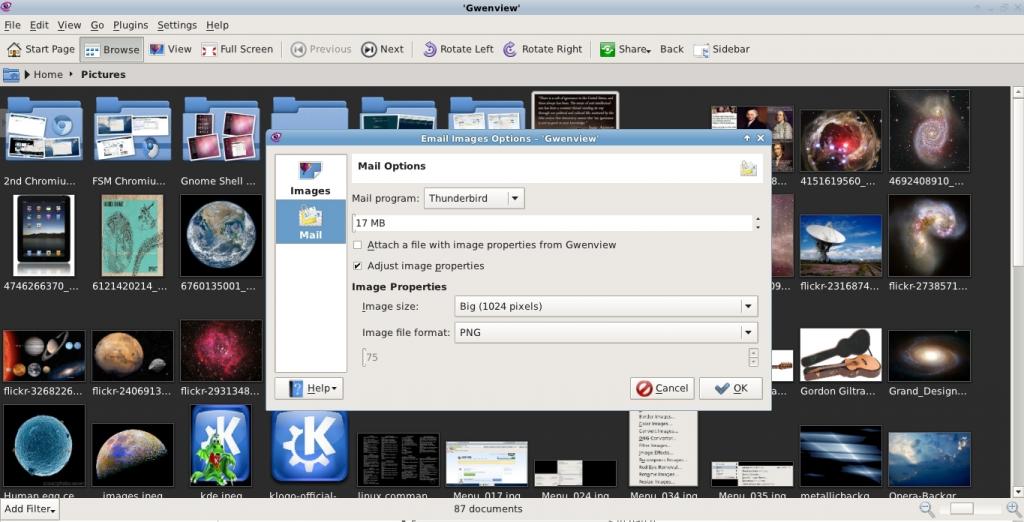Rotate the image right
1024x522 pixels.
pos(543,49)
